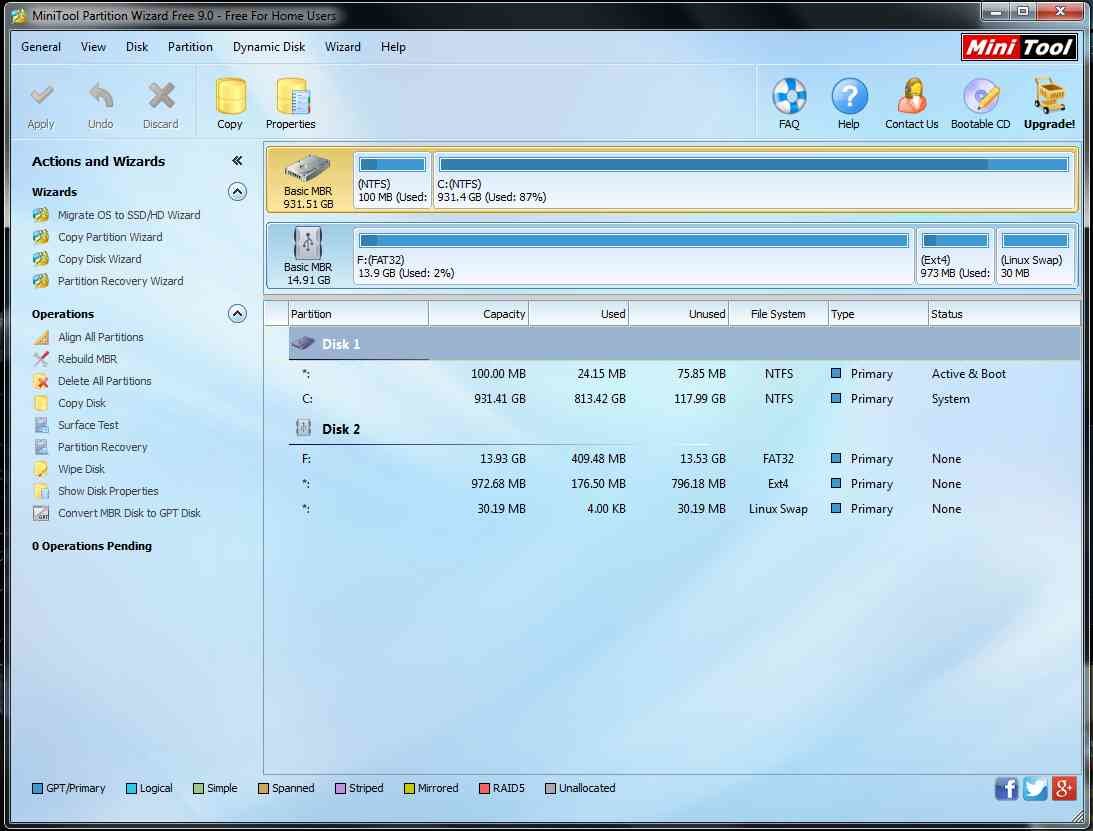Open the General menu

click(41, 47)
